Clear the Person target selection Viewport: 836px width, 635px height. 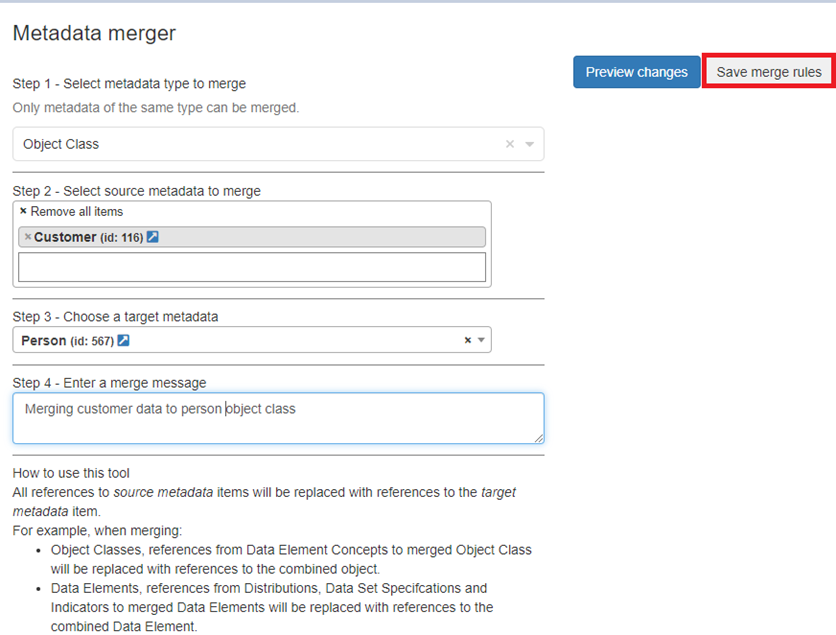tap(467, 341)
